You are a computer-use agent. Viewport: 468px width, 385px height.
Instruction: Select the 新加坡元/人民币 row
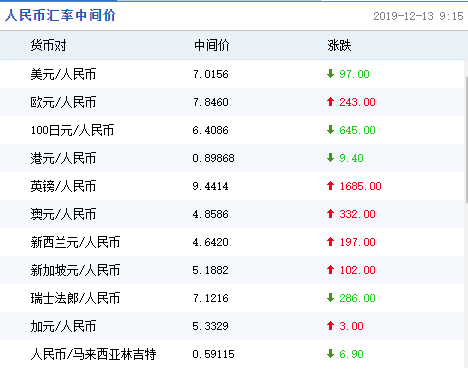(x=232, y=270)
